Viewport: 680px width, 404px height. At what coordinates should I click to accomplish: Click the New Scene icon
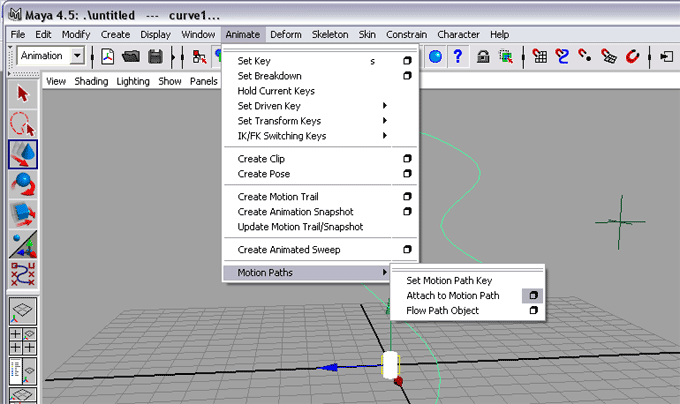click(x=107, y=56)
